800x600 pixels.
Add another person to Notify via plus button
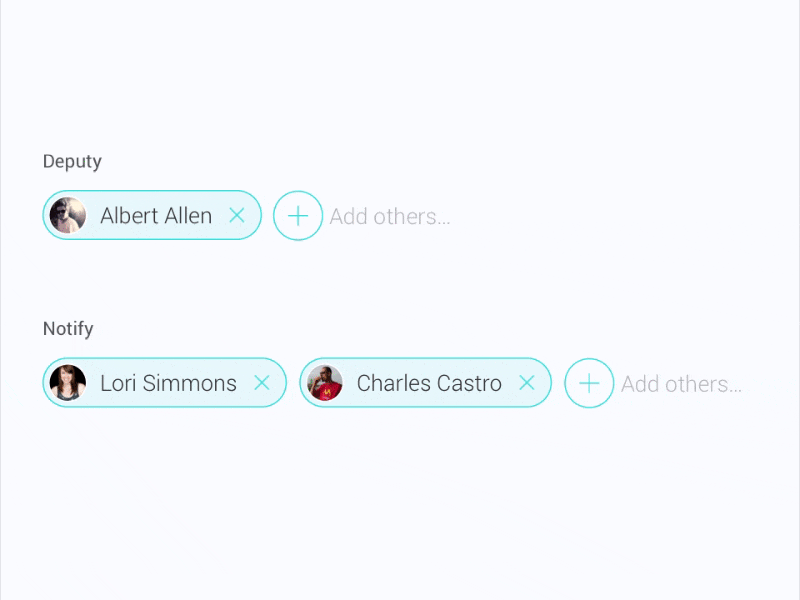(589, 383)
